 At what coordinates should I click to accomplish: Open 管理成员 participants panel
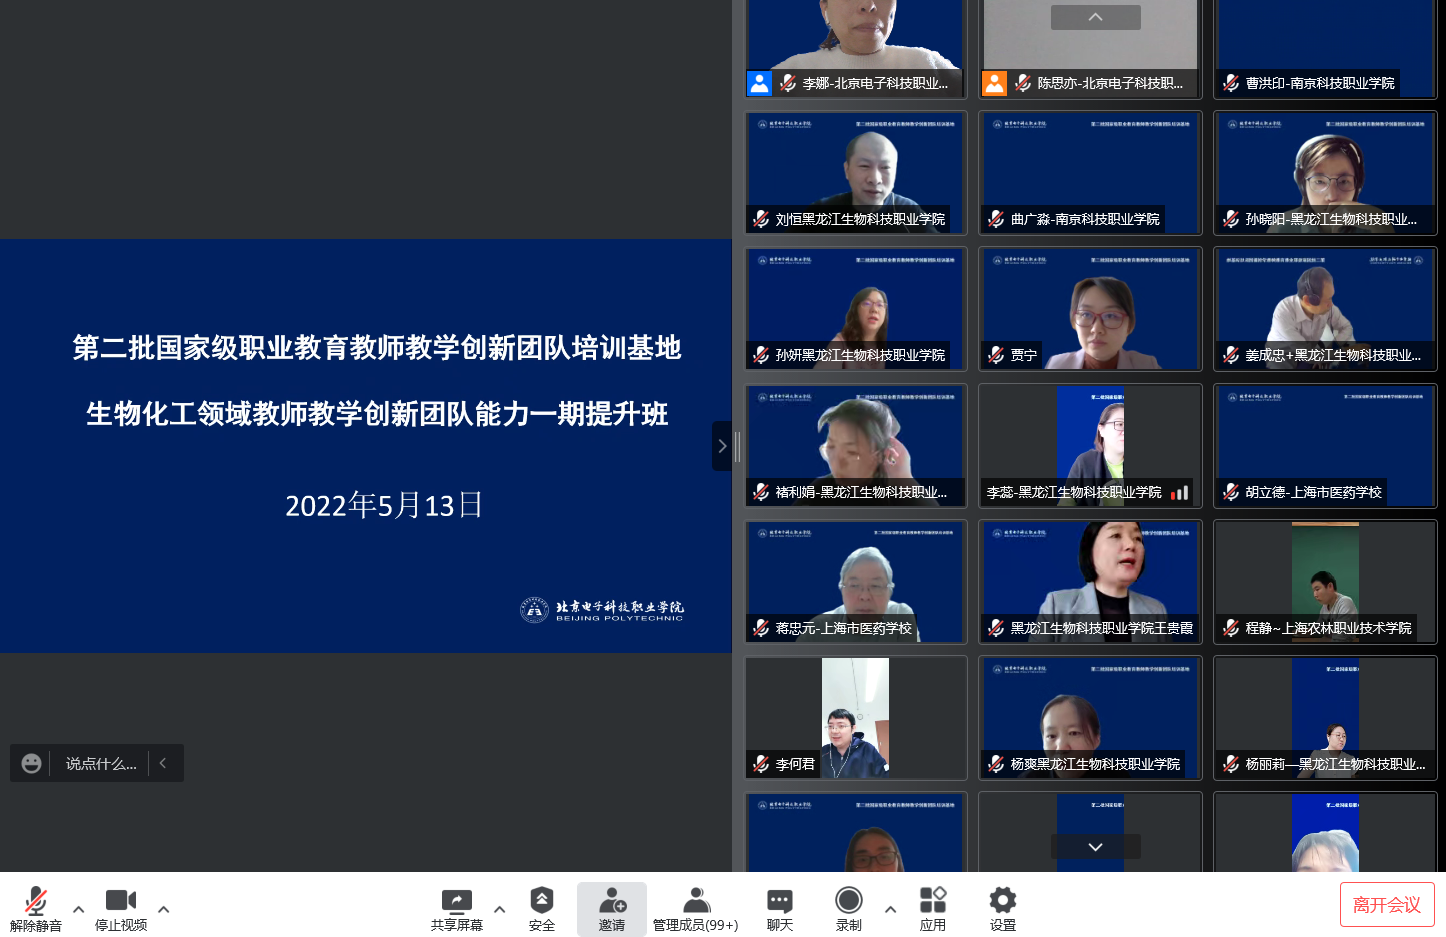click(x=696, y=908)
